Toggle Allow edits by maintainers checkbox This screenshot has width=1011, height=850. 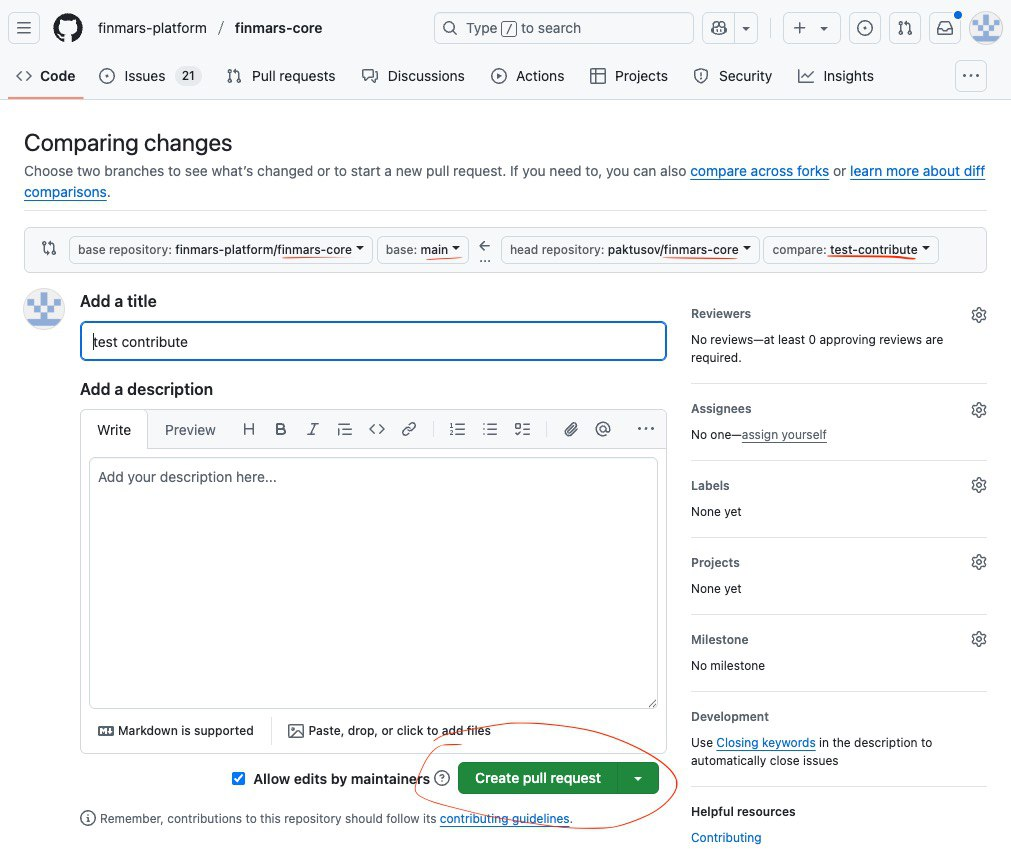tap(239, 778)
